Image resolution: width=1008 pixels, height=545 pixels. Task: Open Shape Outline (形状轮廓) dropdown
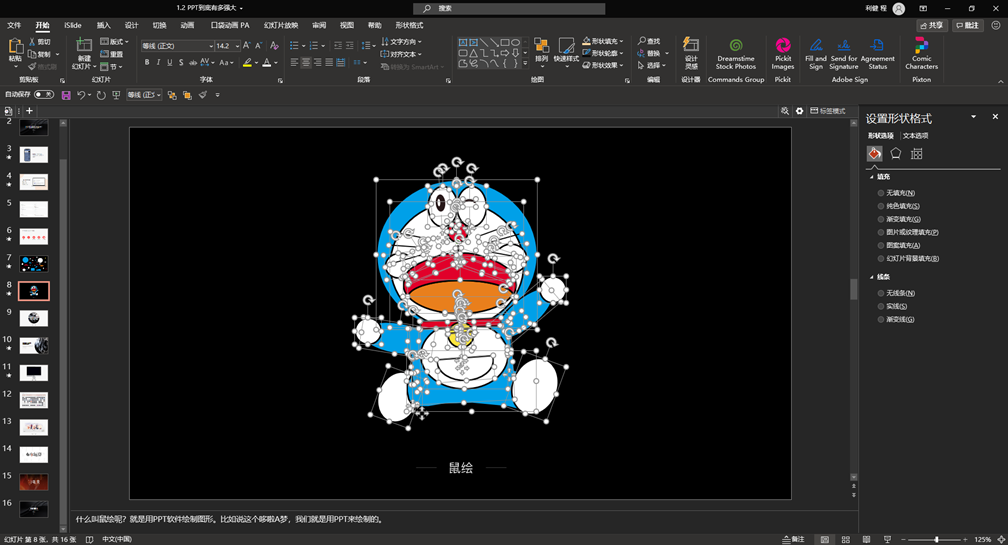[x=603, y=53]
